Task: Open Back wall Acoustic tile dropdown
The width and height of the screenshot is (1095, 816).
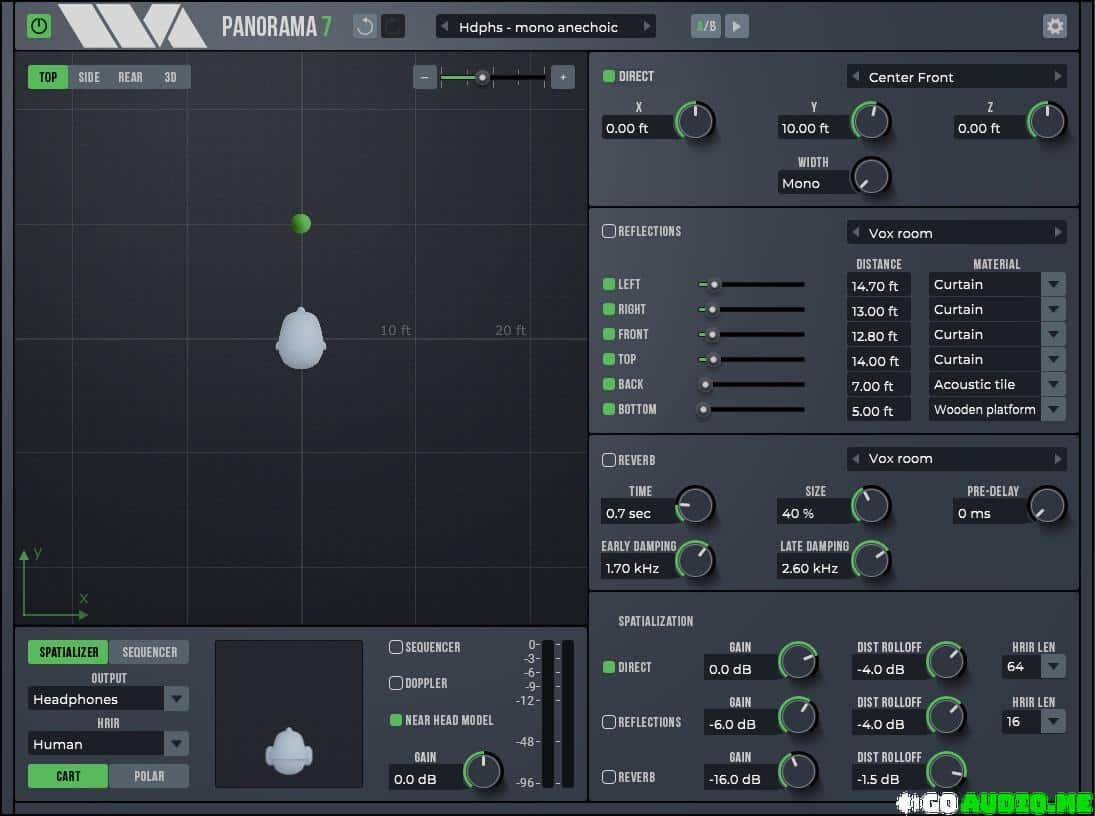Action: [997, 384]
